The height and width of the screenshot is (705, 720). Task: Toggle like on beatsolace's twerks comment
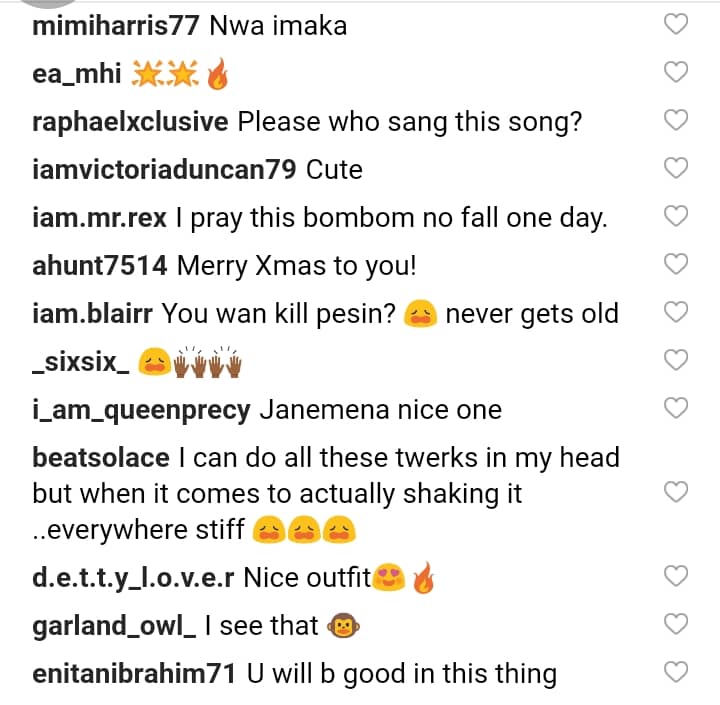pos(677,492)
